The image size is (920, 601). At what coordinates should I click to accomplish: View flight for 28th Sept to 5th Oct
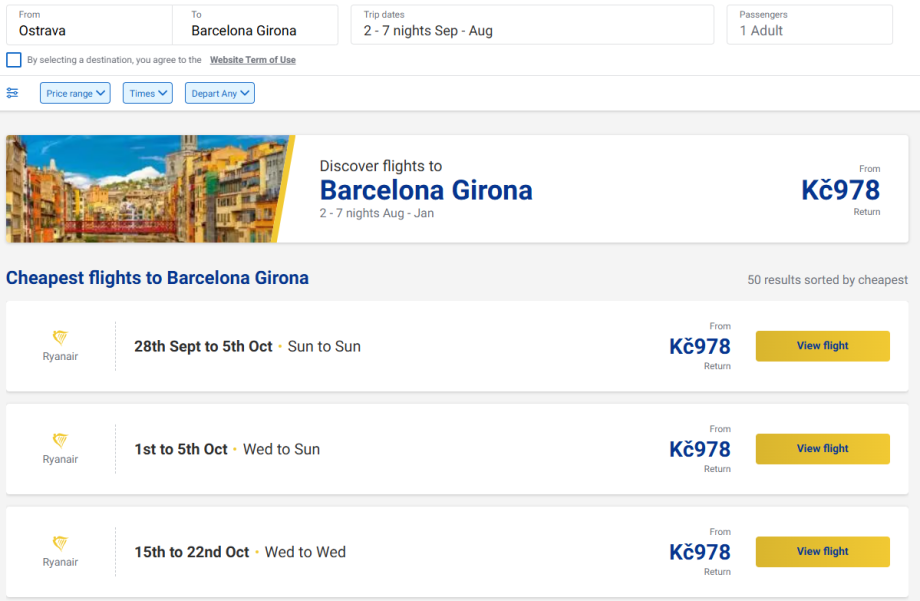pyautogui.click(x=822, y=346)
